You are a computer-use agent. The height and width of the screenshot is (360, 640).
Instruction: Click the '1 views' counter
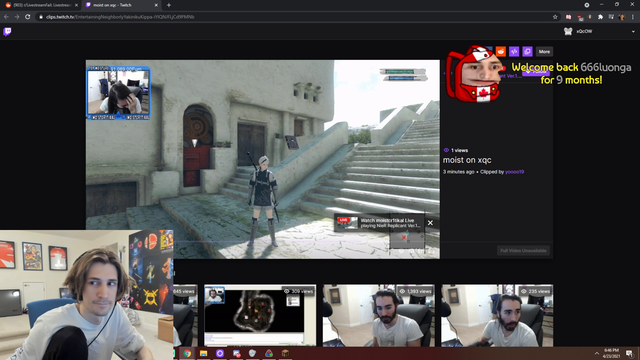[456, 150]
